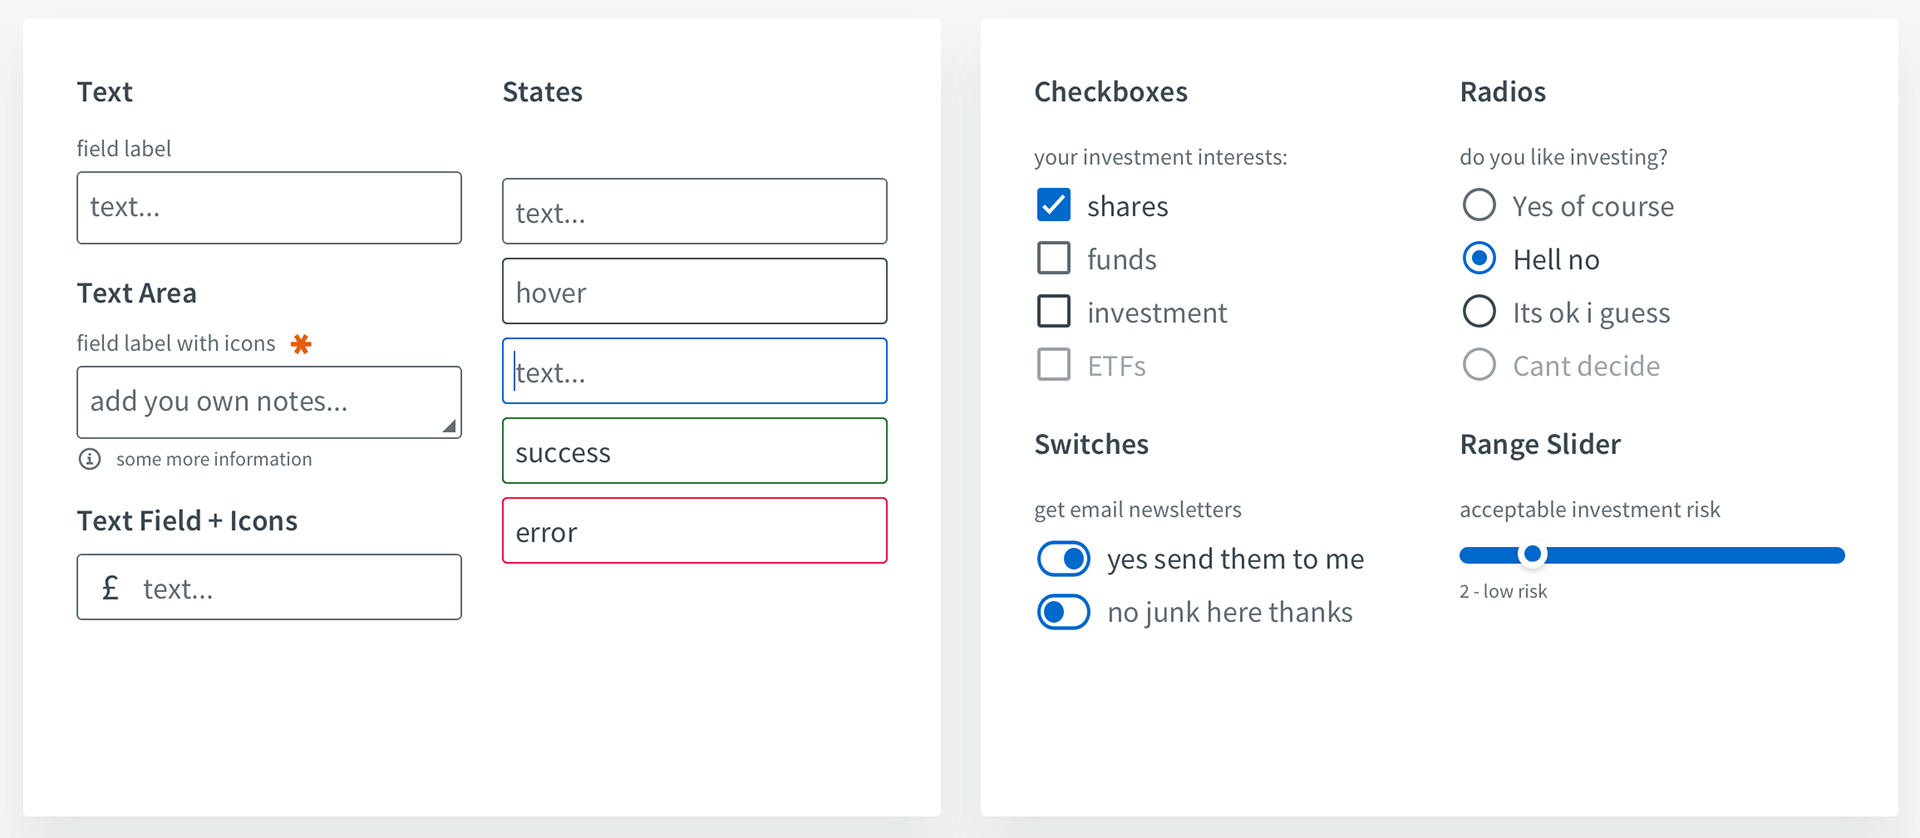Image resolution: width=1920 pixels, height=838 pixels.
Task: Click the info icon beside 'some more information'
Action: (x=90, y=459)
